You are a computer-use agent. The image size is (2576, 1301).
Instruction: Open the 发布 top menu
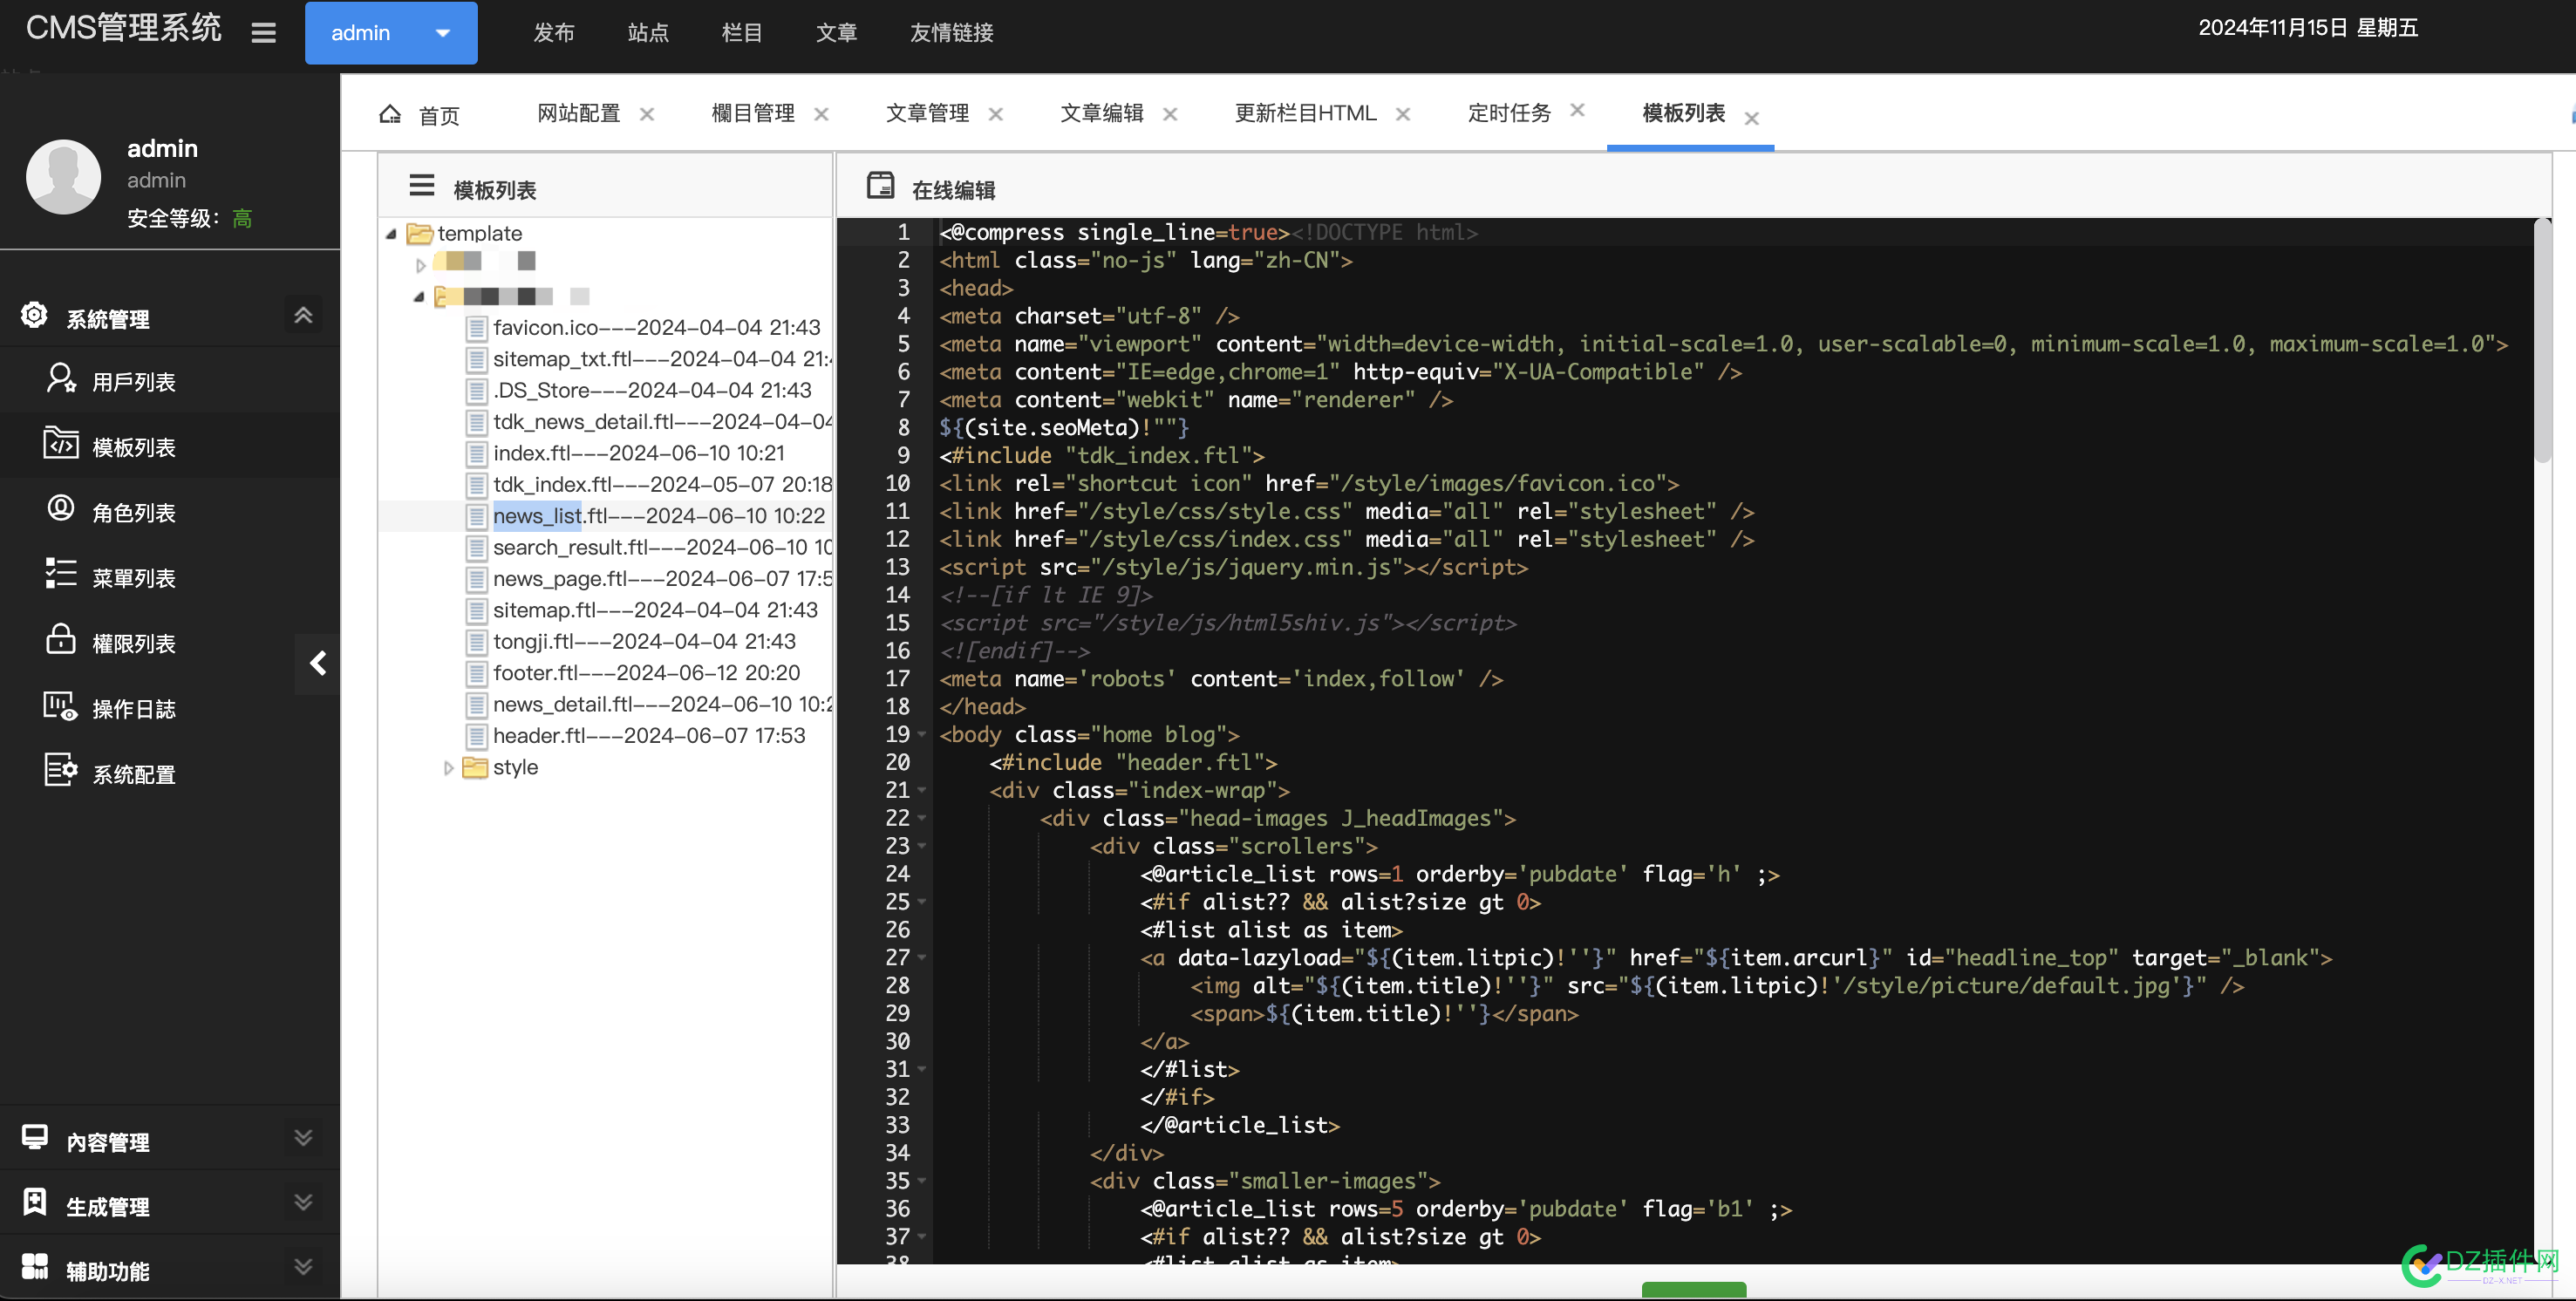coord(553,33)
